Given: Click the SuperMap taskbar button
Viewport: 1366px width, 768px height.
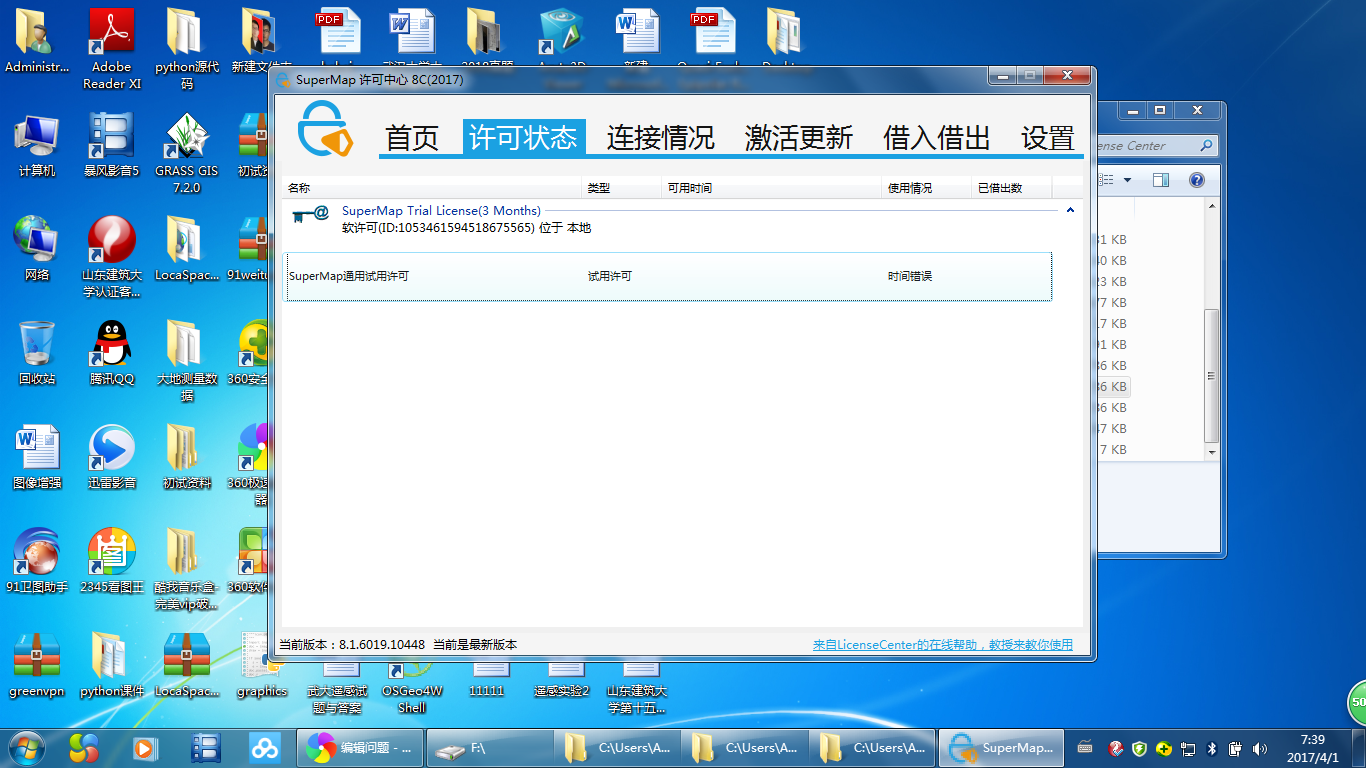Looking at the screenshot, I should coord(1002,747).
